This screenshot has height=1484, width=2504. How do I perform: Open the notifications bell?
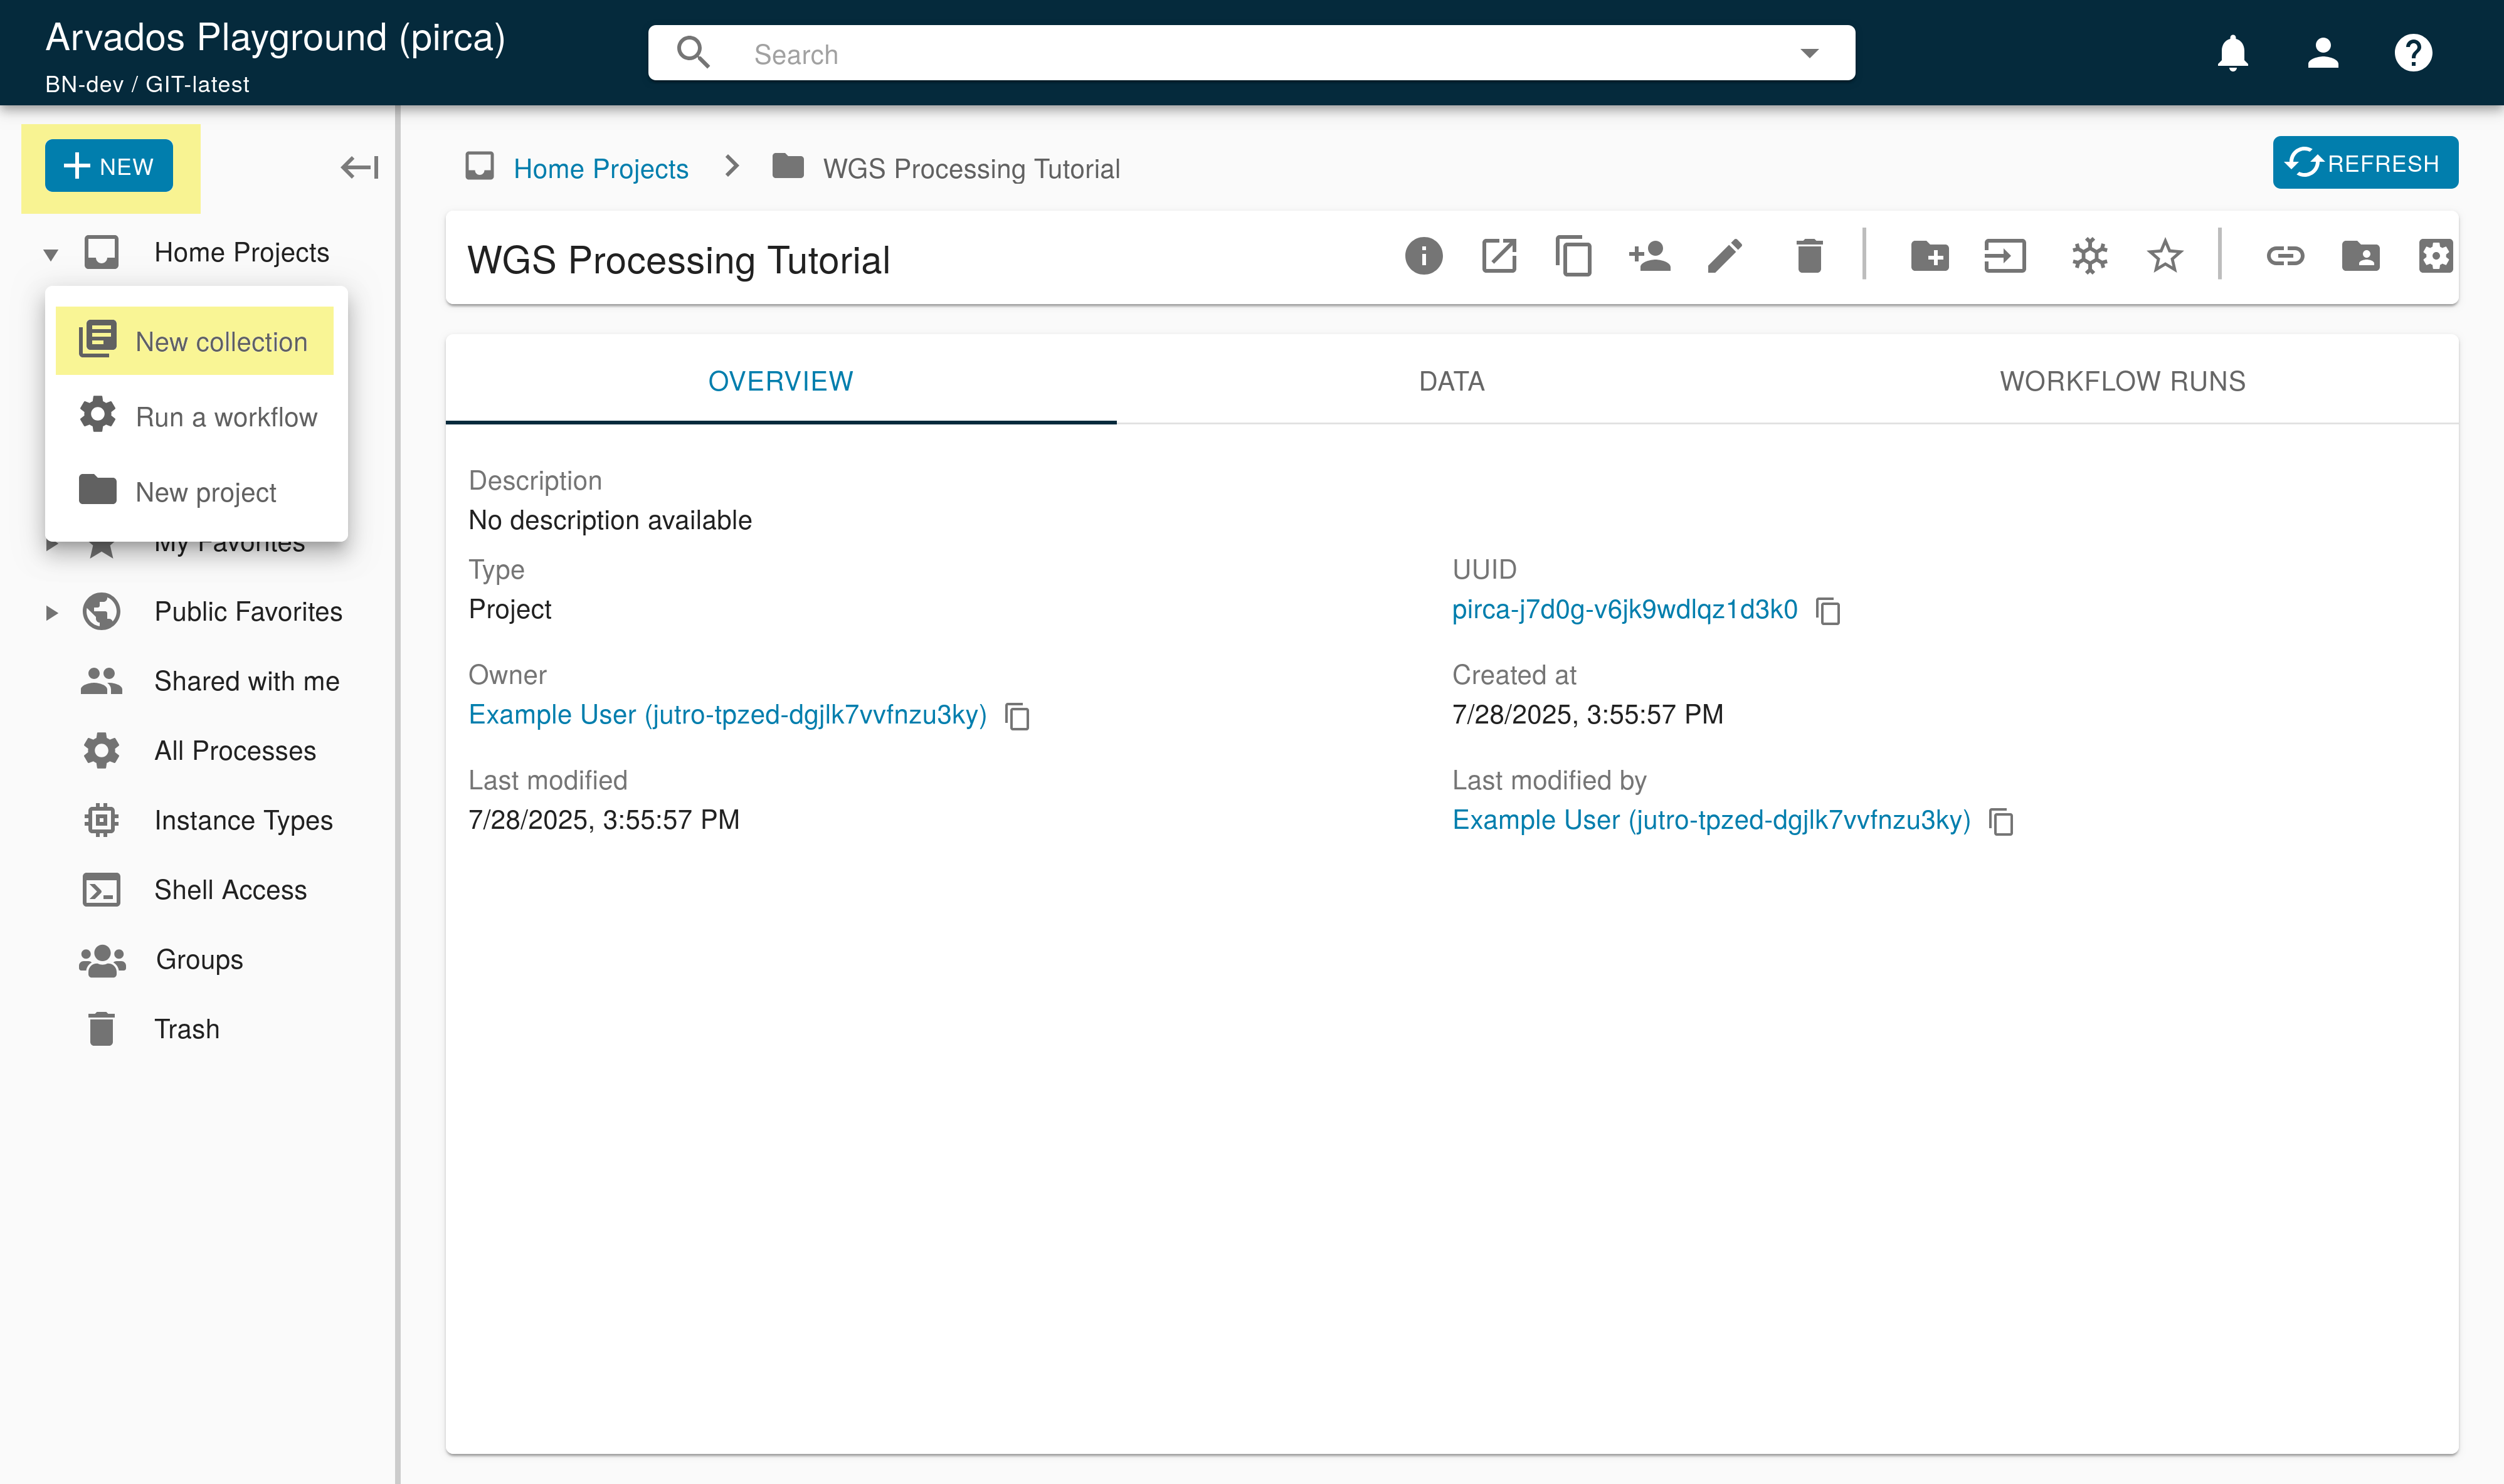[2232, 52]
